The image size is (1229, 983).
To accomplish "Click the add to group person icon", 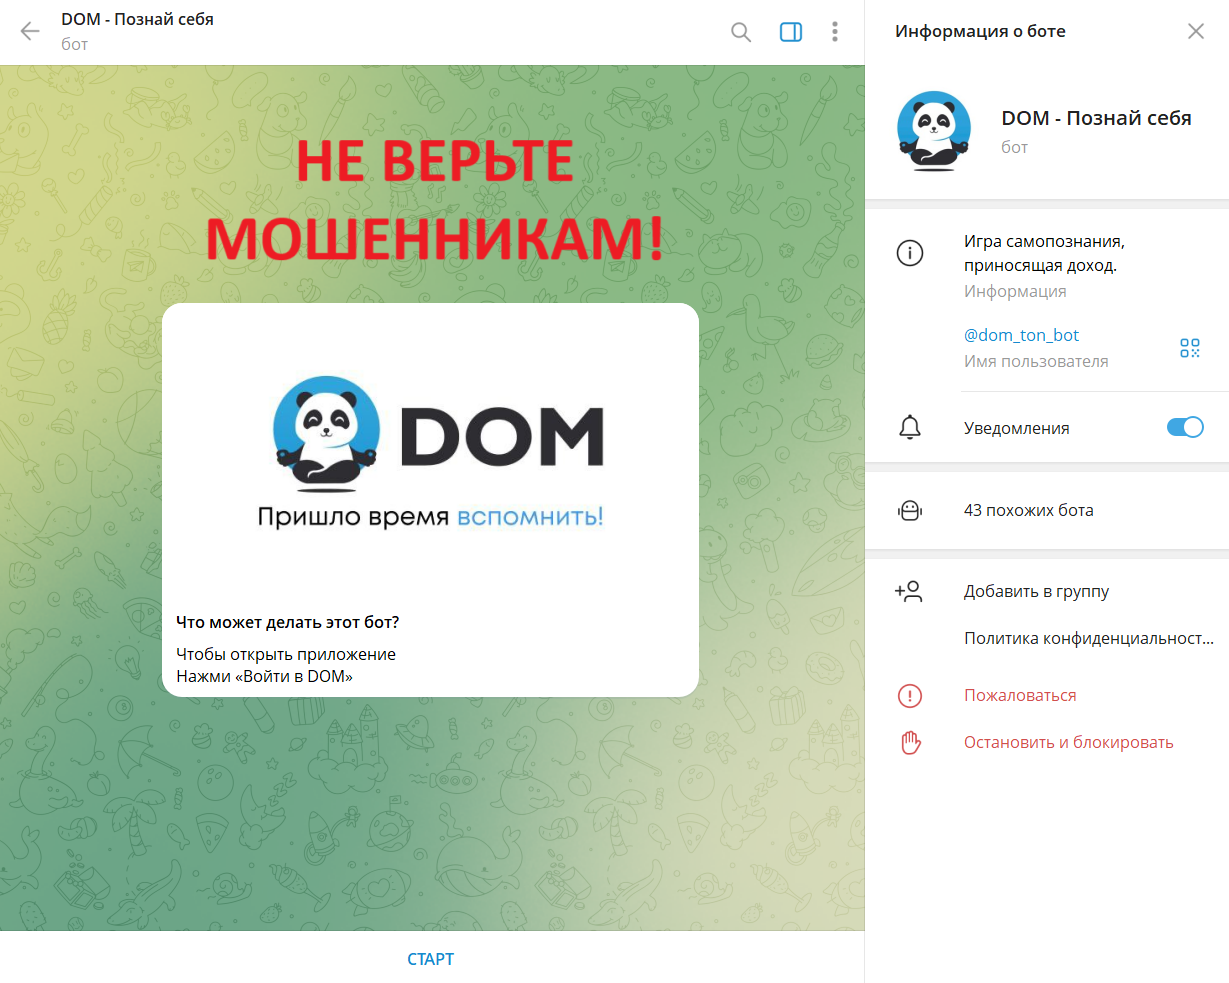I will coord(909,592).
